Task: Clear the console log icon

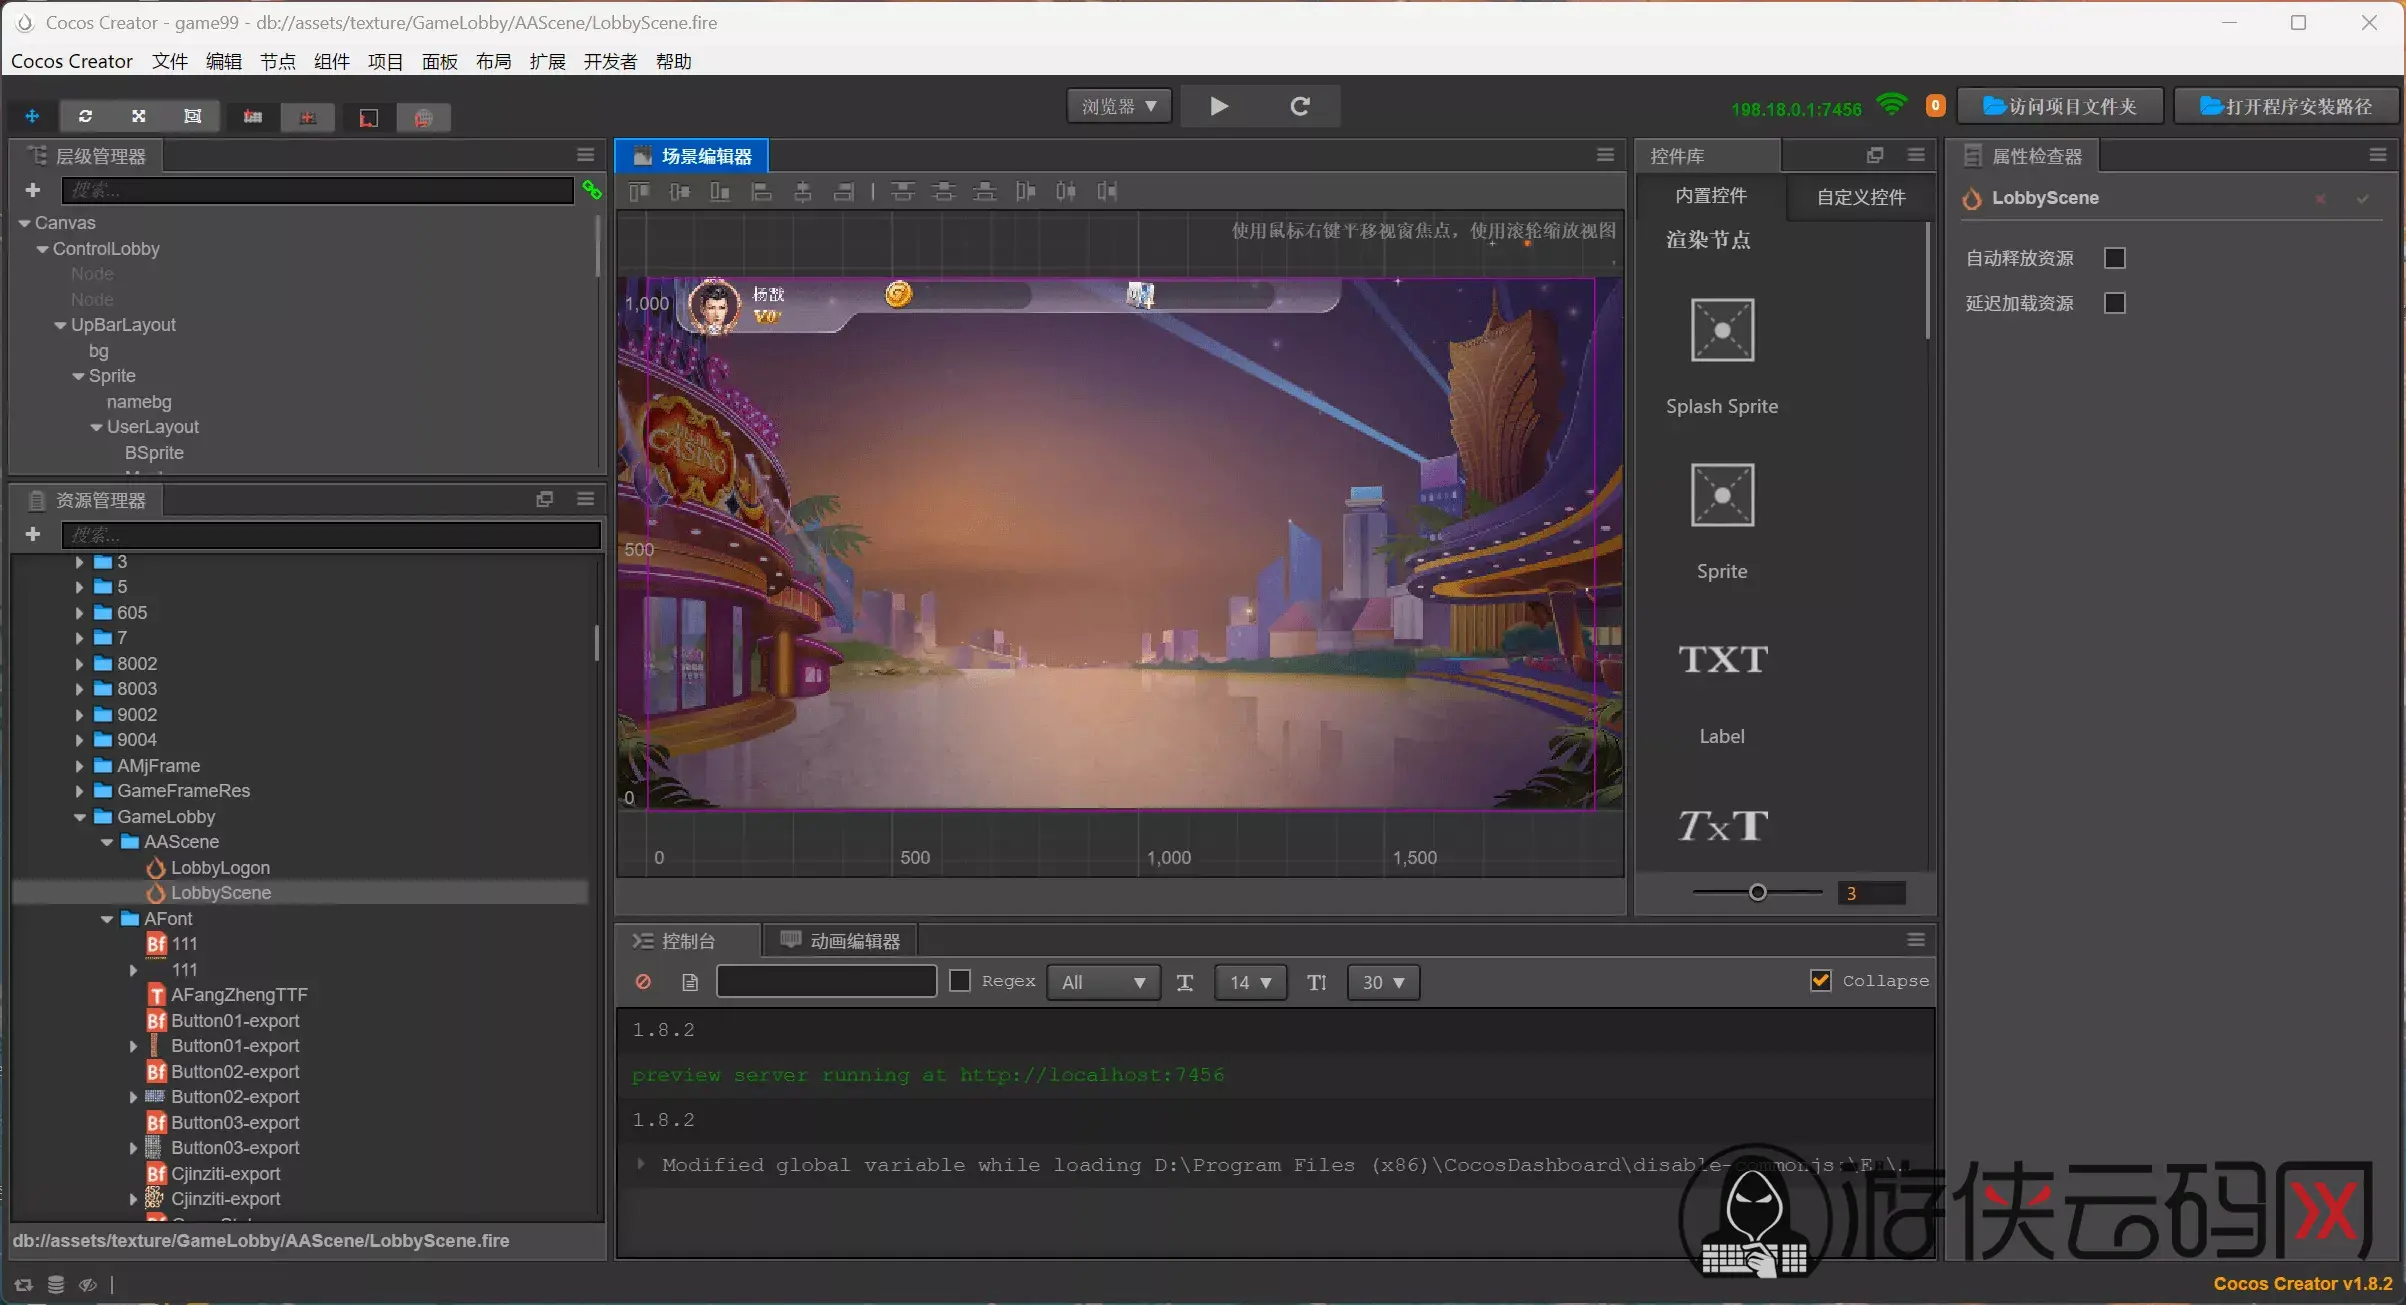Action: coord(643,982)
